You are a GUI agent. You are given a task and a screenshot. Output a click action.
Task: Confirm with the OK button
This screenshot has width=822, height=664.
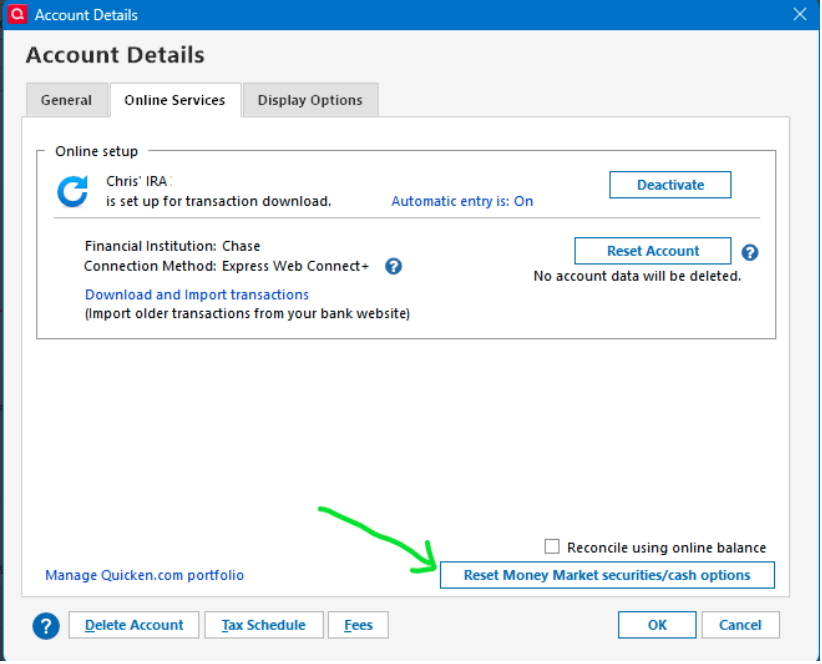657,625
